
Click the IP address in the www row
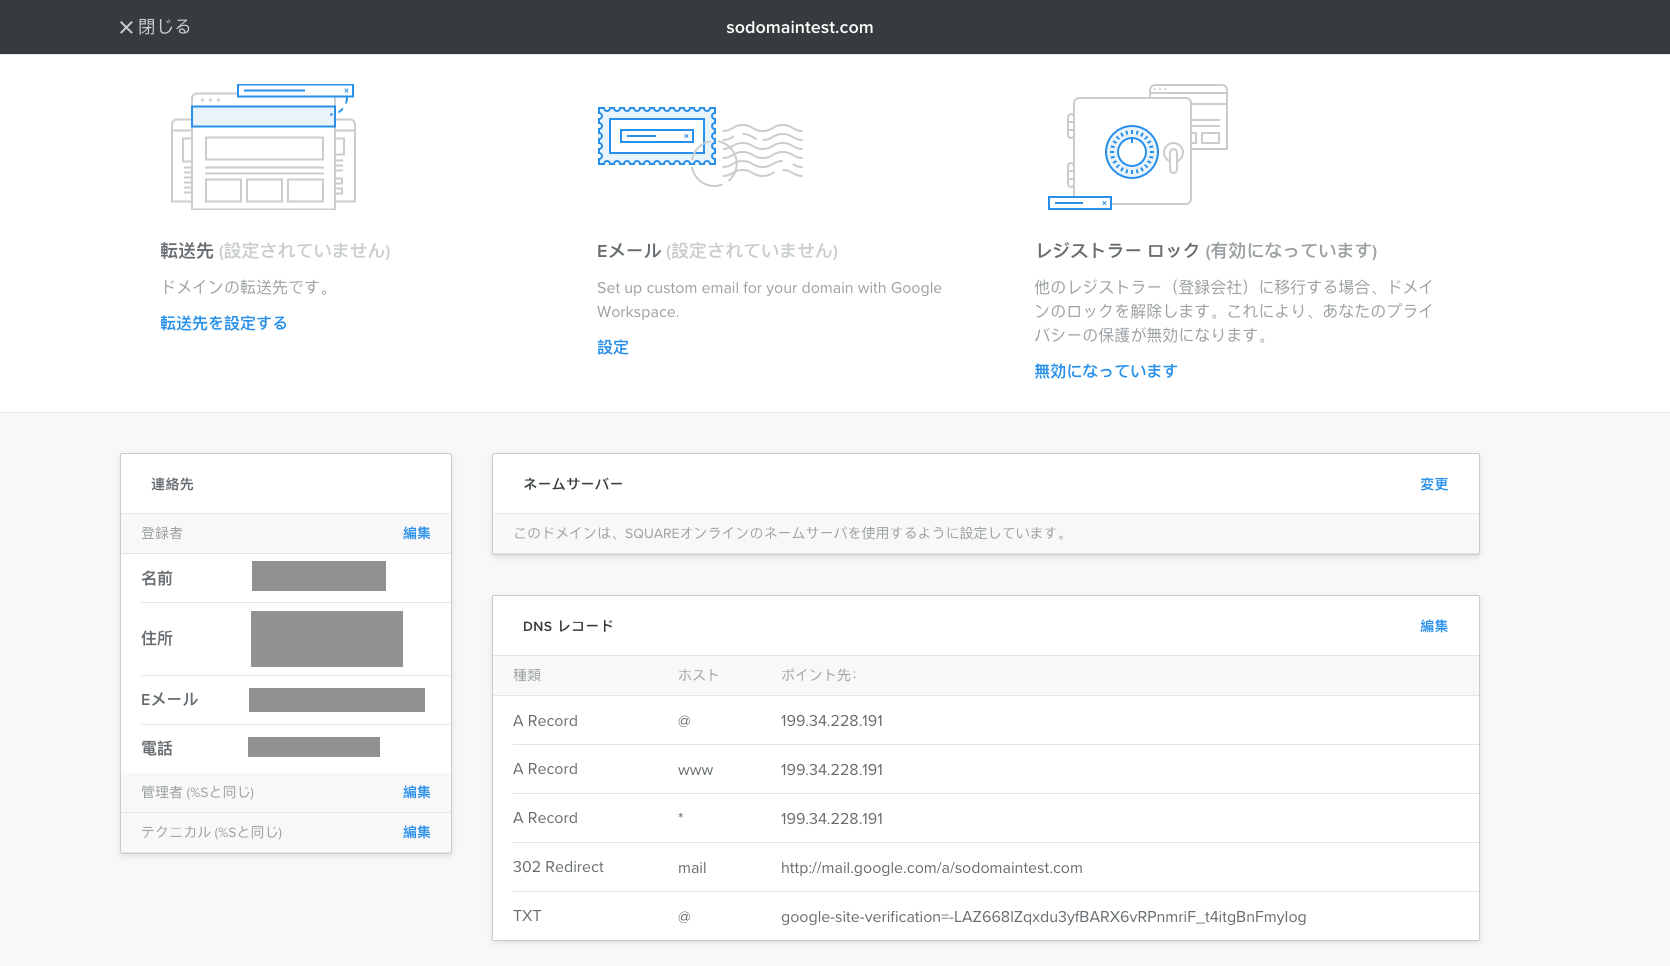click(832, 770)
